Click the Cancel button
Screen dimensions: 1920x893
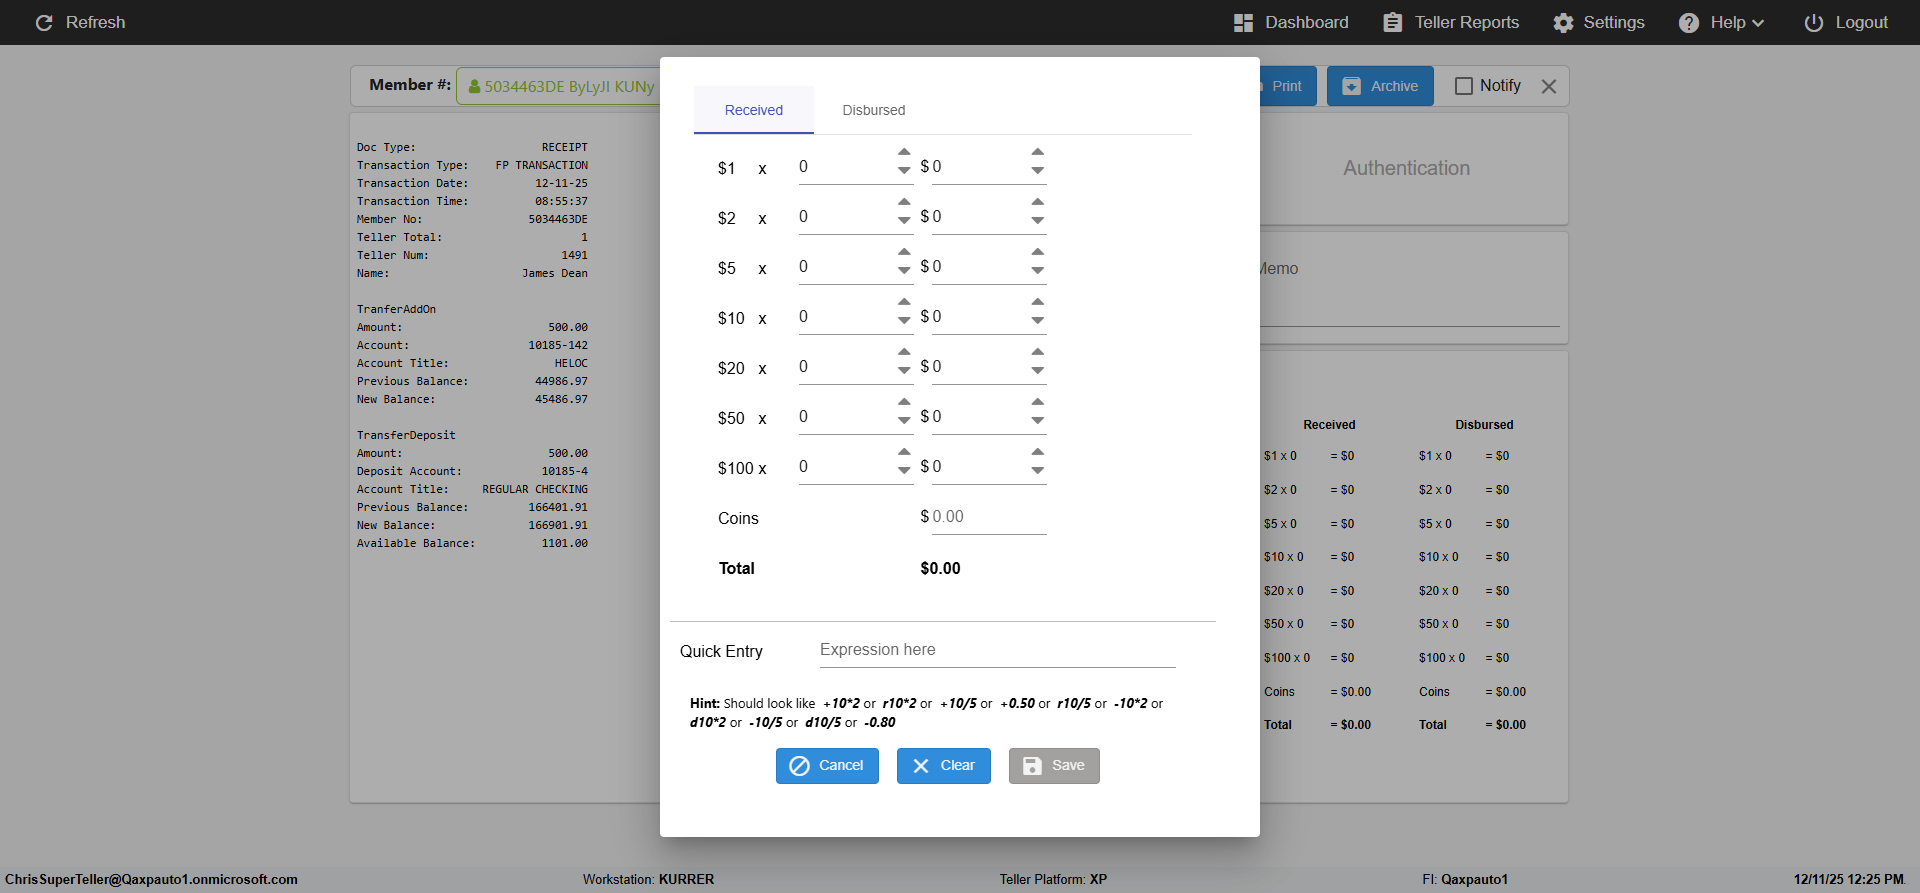click(827, 766)
